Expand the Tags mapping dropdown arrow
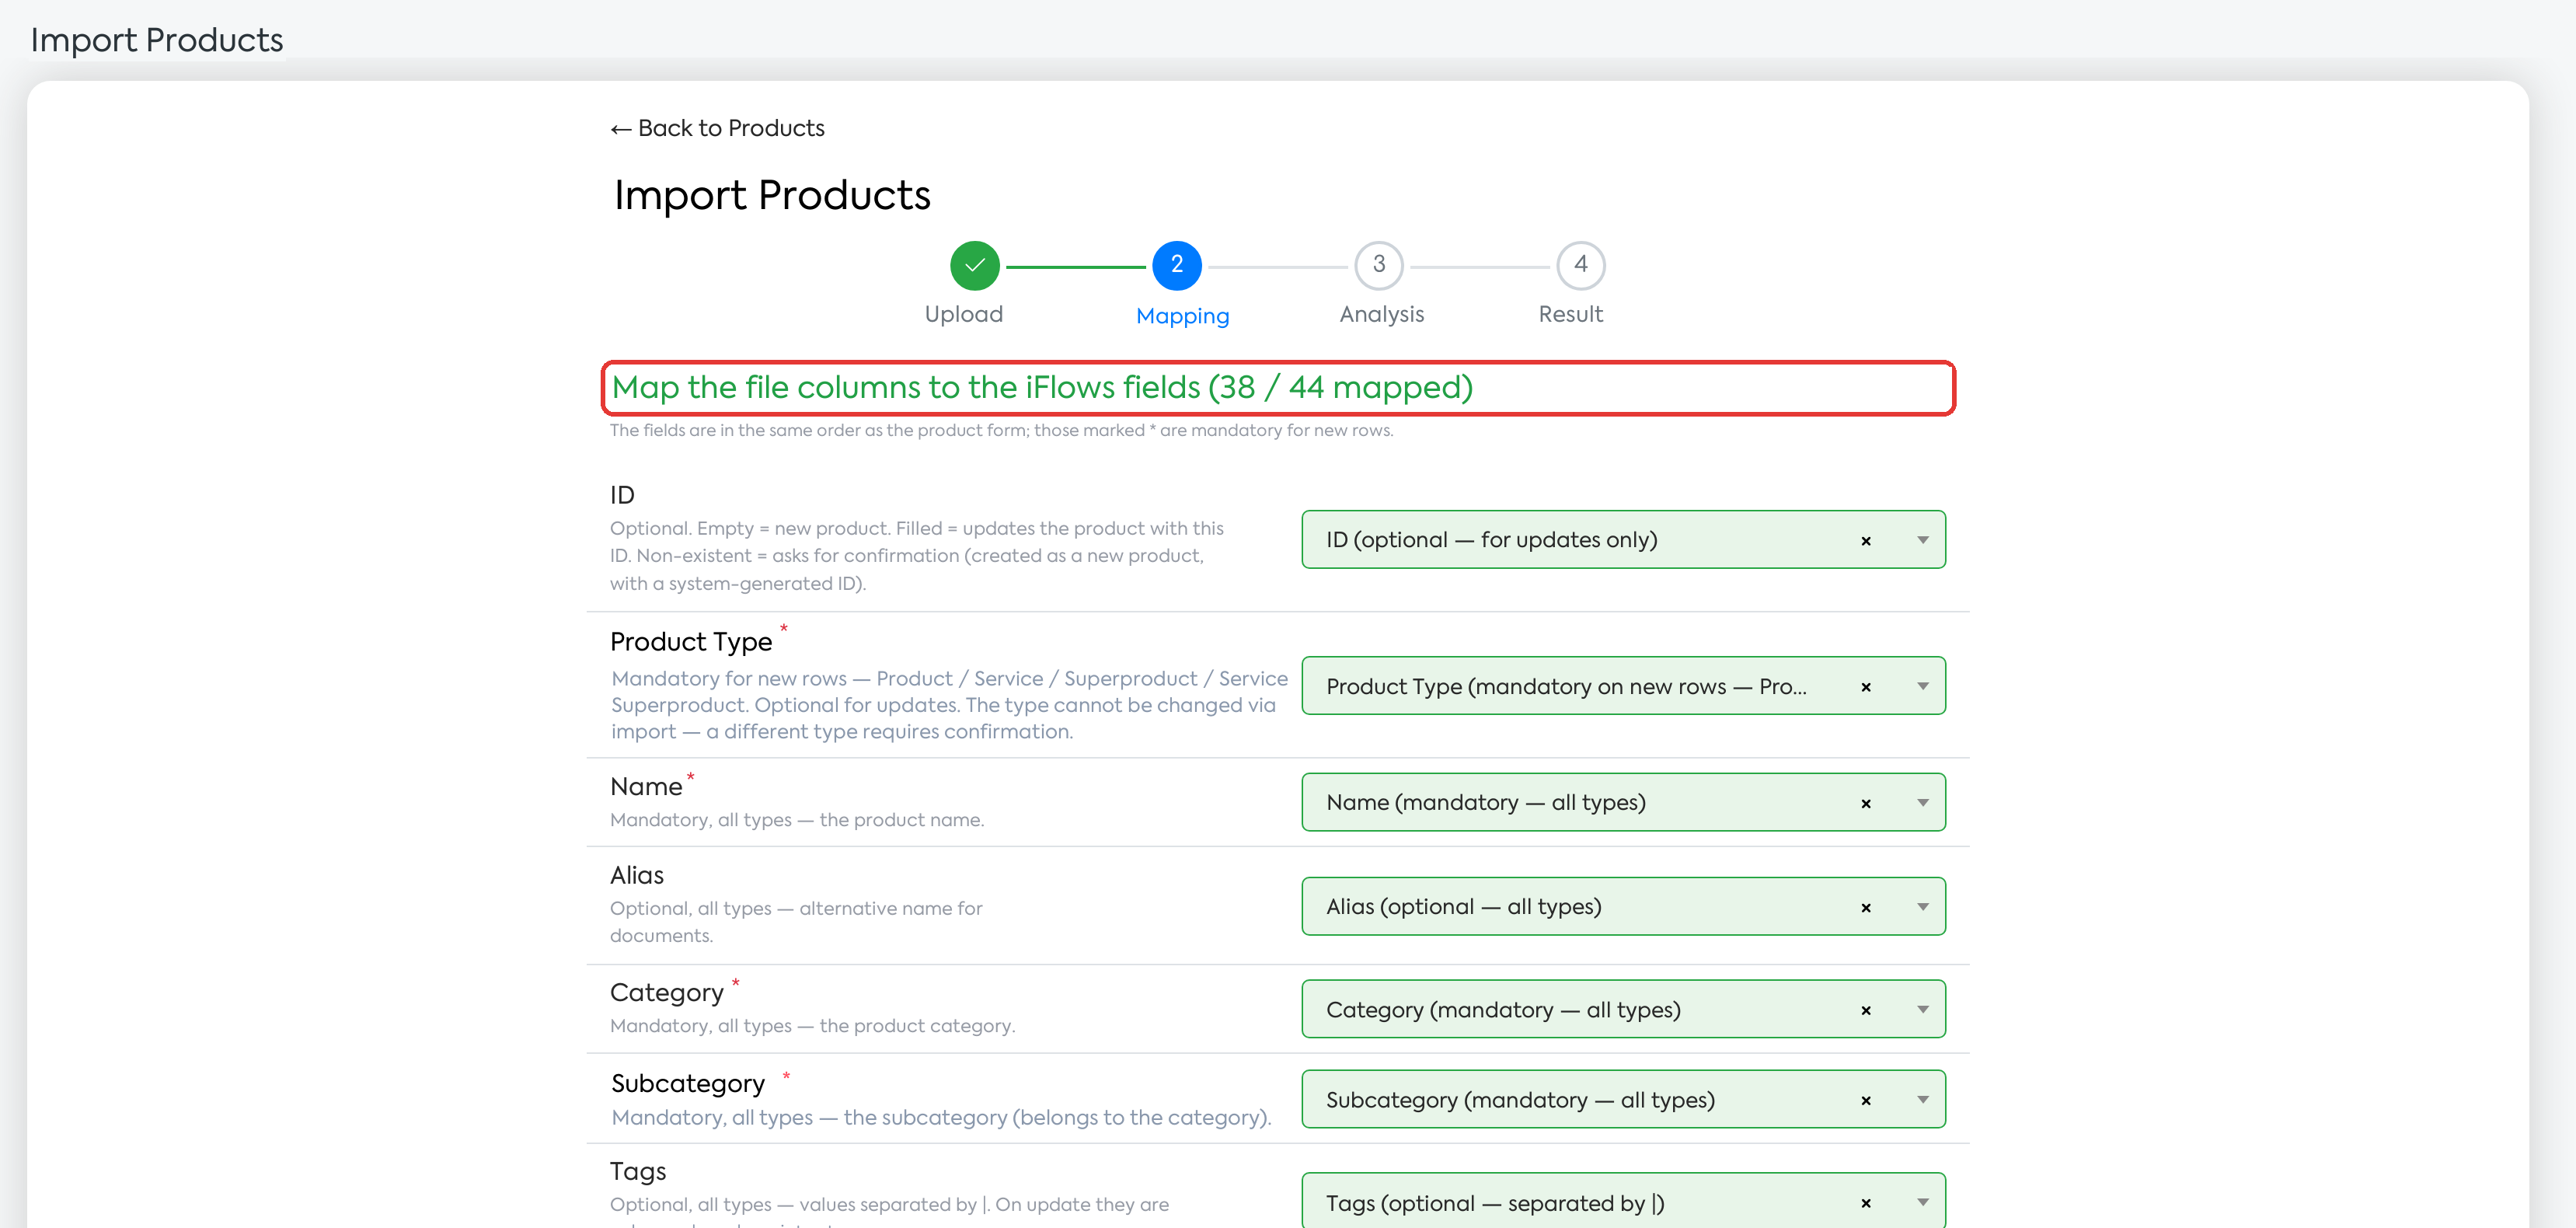 [1922, 1203]
